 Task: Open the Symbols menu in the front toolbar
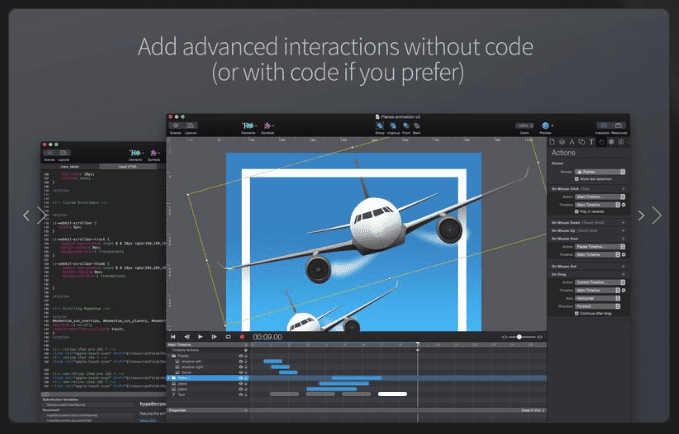click(x=268, y=126)
